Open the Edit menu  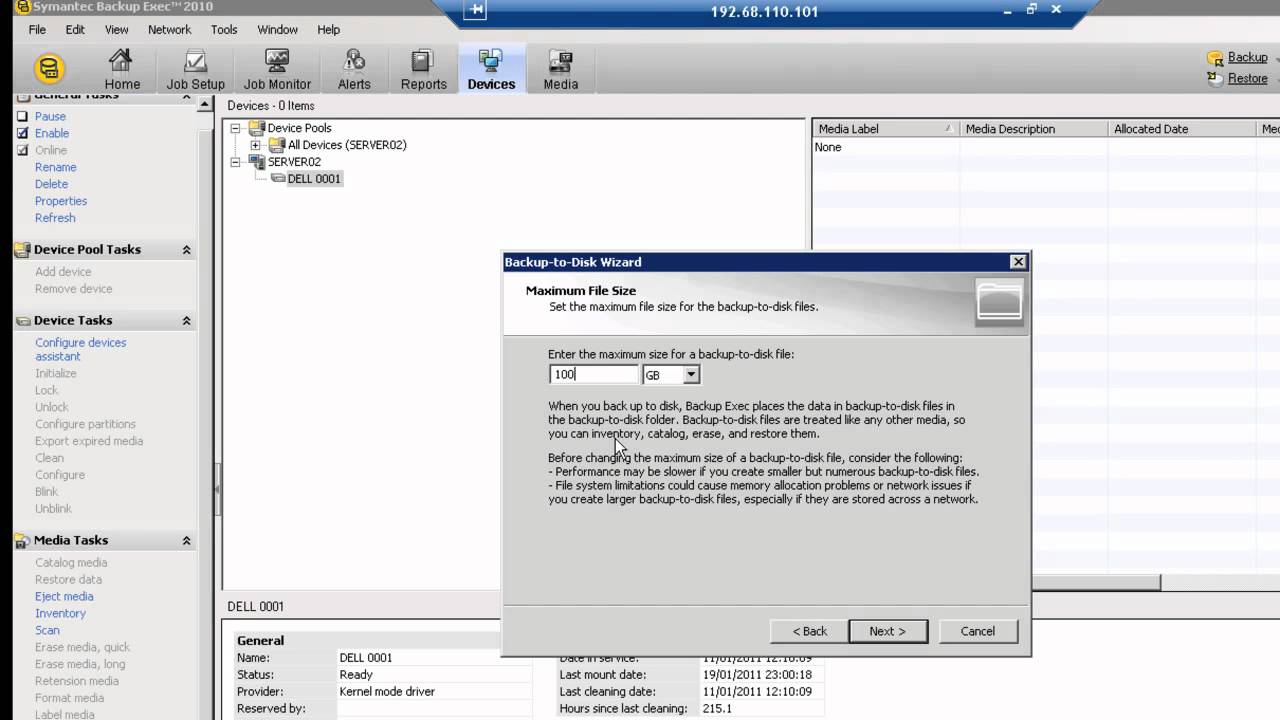coord(75,30)
